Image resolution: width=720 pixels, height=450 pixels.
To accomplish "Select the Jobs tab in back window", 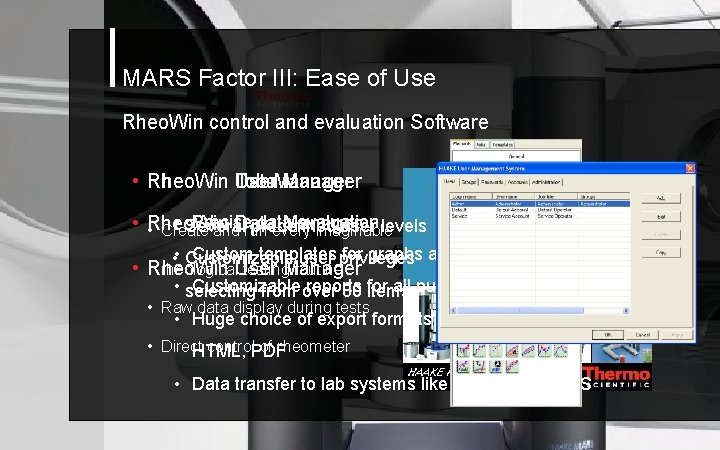I will (x=481, y=145).
